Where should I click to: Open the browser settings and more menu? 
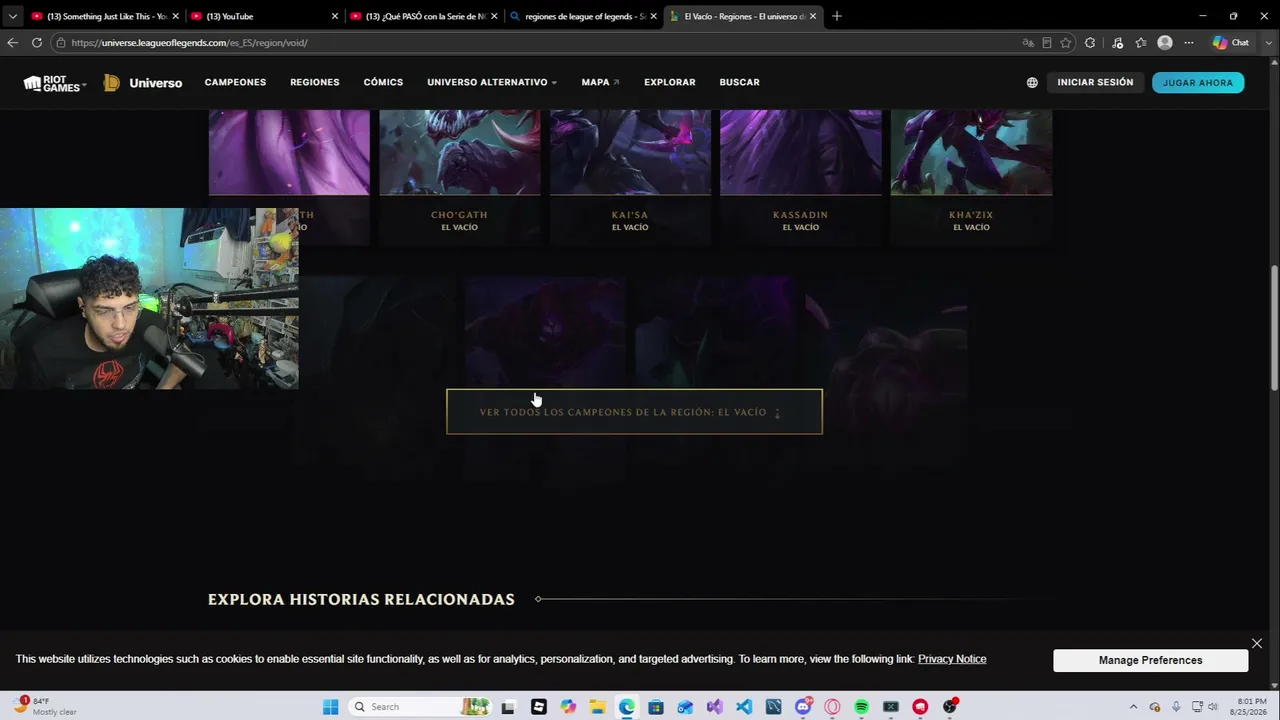1189,43
